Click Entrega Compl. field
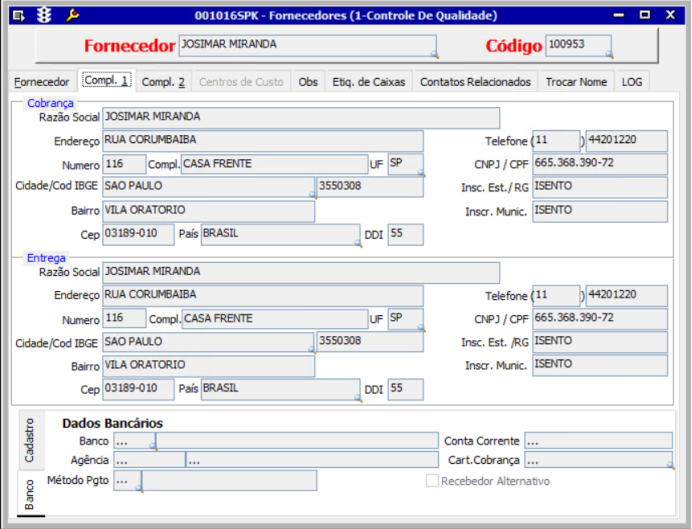Screen dimensions: 692x529 pyautogui.click(x=275, y=319)
